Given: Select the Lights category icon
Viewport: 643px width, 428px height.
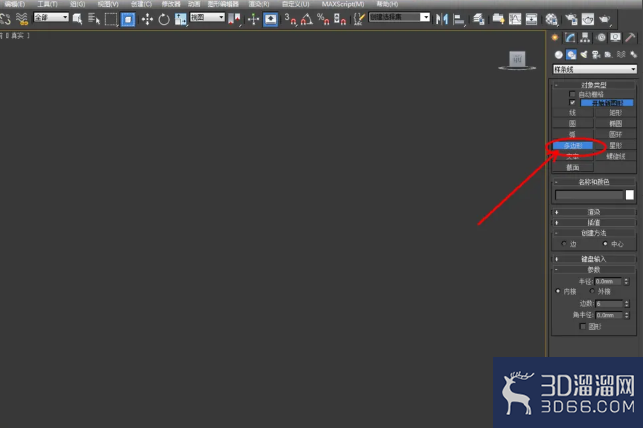Looking at the screenshot, I should (584, 55).
